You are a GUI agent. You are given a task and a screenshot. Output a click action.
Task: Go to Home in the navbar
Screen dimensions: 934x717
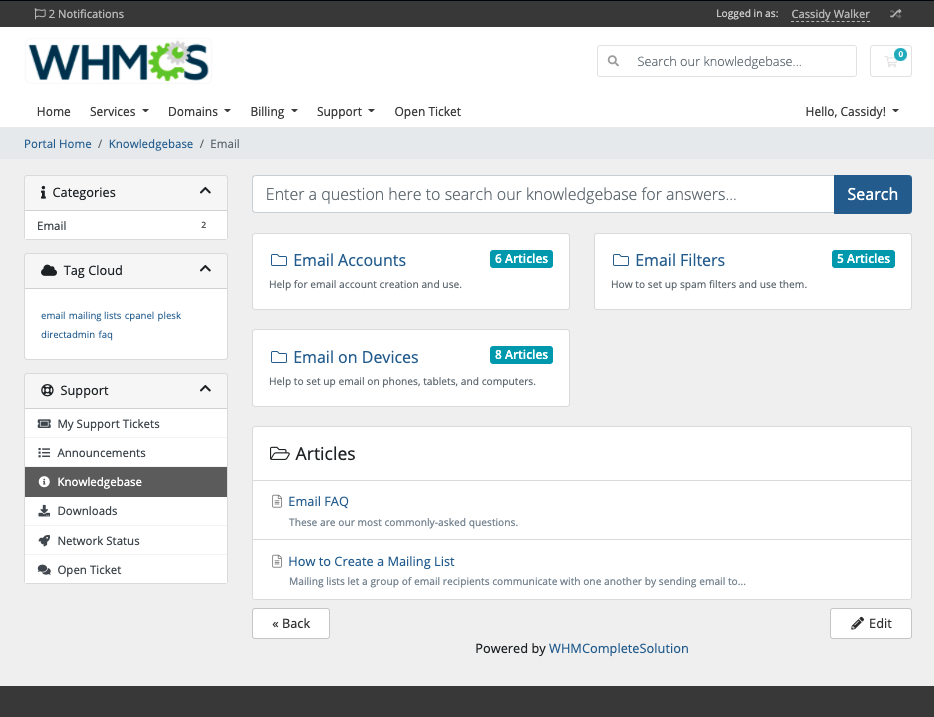click(x=54, y=111)
